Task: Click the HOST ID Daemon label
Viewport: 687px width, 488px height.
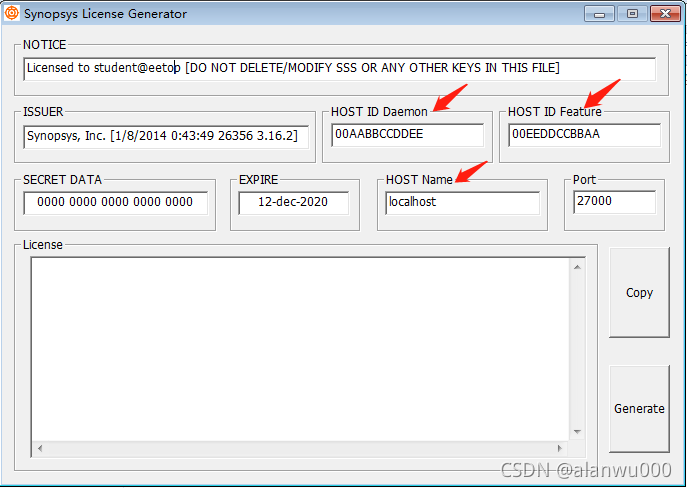Action: click(x=379, y=112)
